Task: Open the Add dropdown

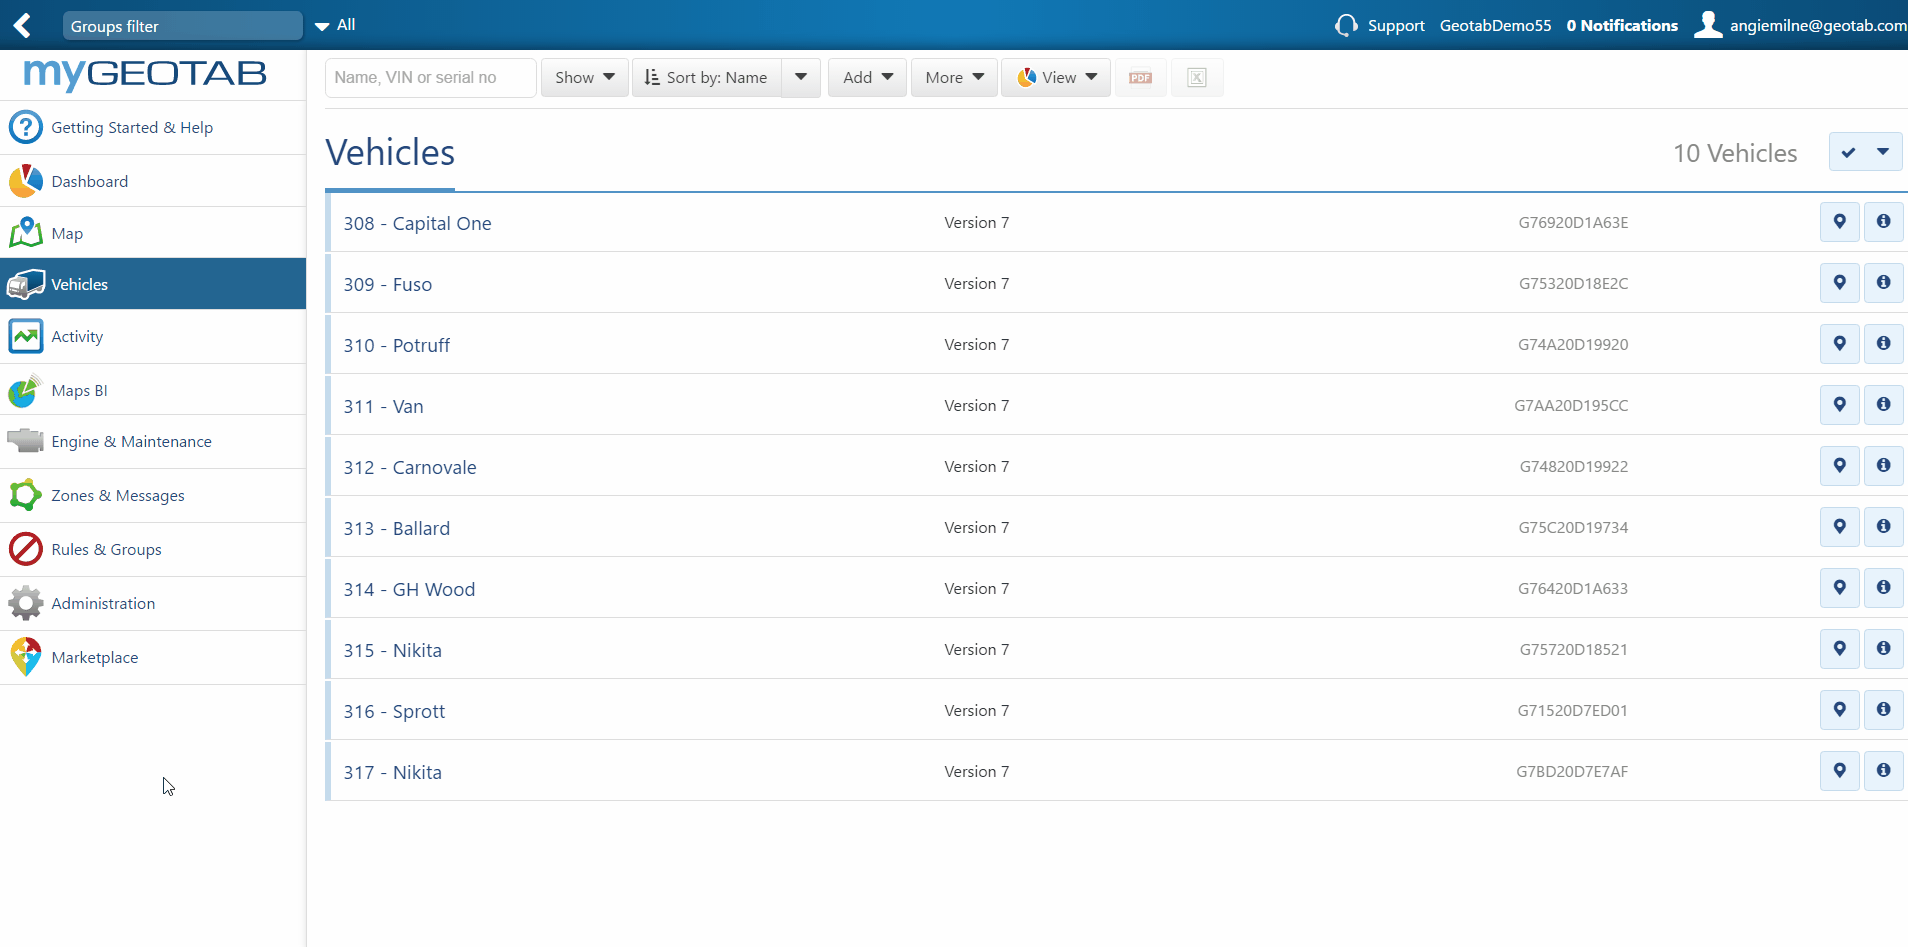Action: (x=867, y=77)
